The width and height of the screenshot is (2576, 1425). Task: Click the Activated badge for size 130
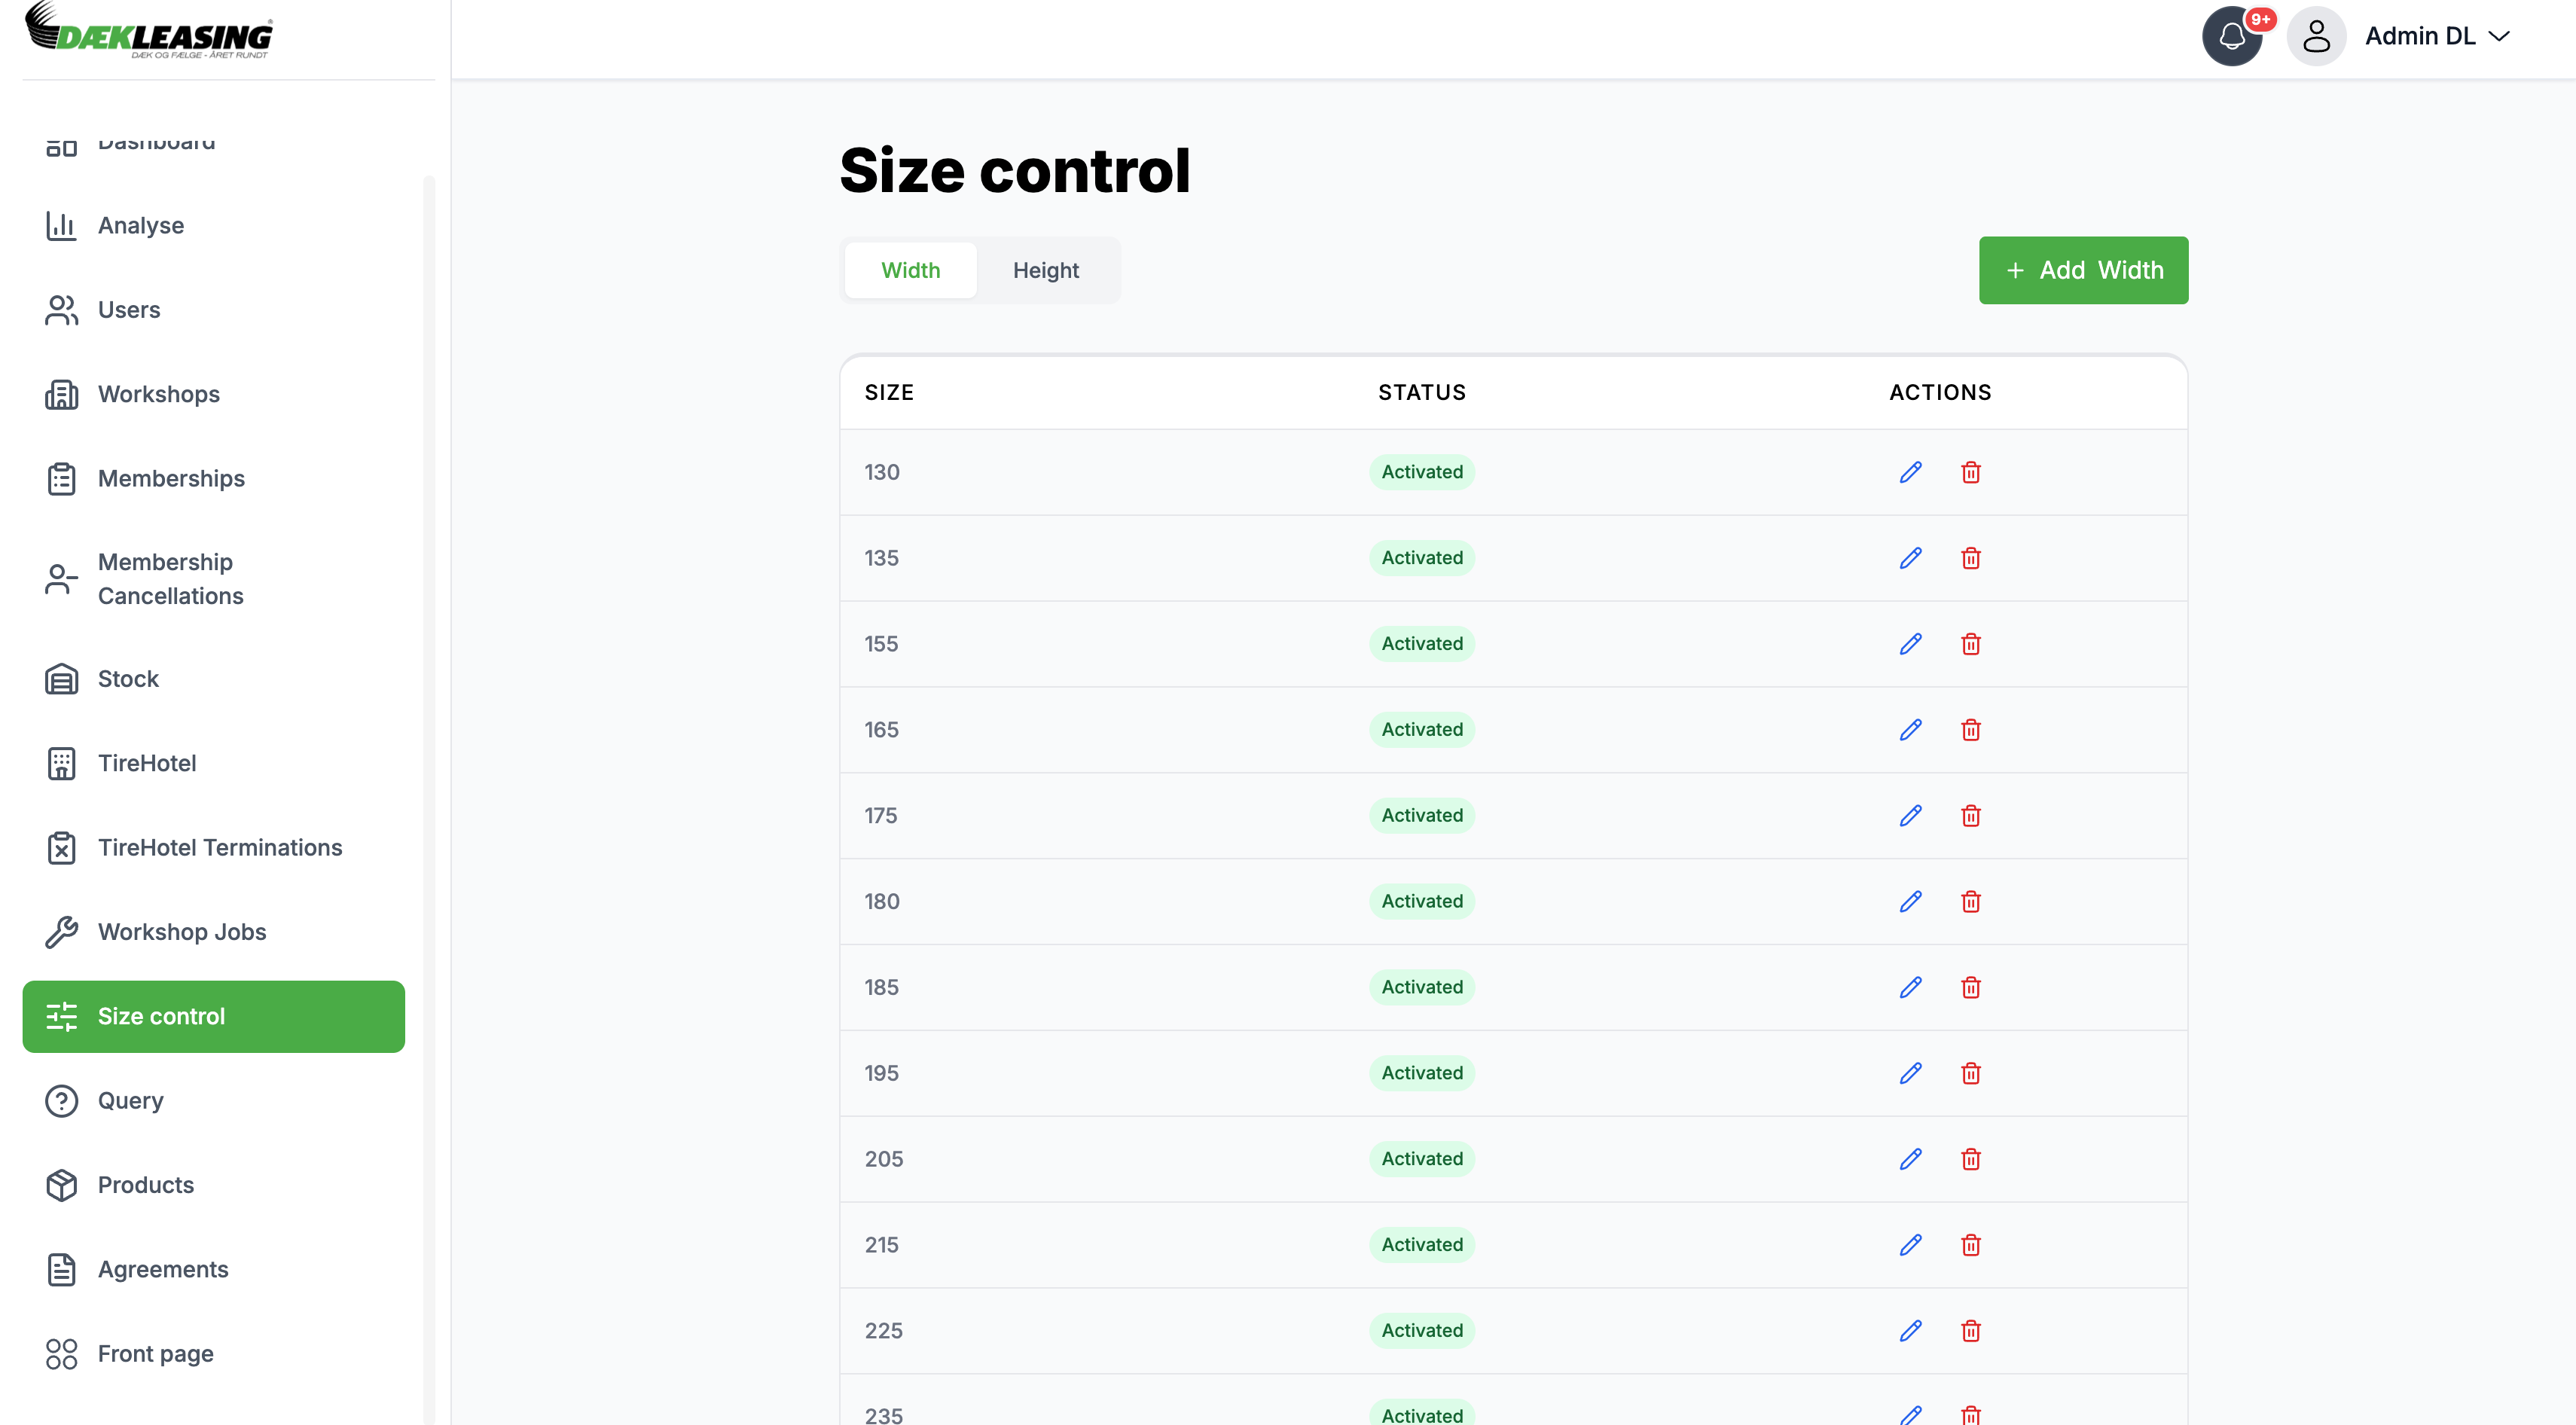1422,472
